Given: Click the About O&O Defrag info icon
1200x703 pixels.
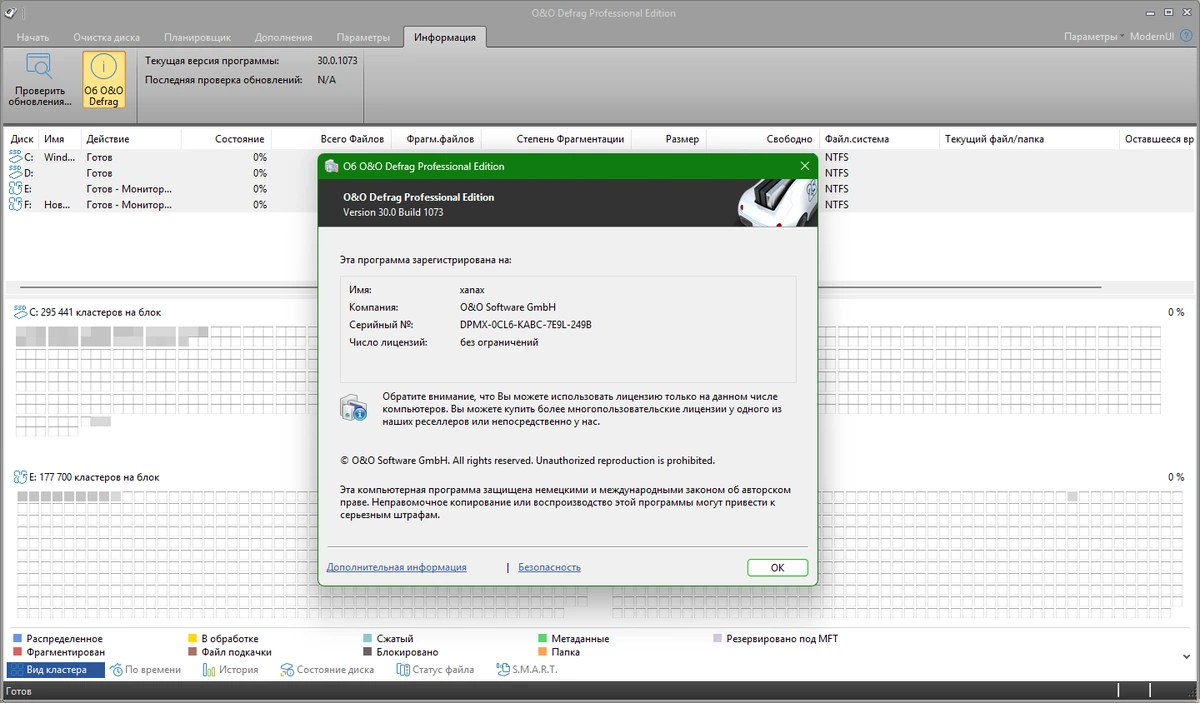Looking at the screenshot, I should click(103, 67).
